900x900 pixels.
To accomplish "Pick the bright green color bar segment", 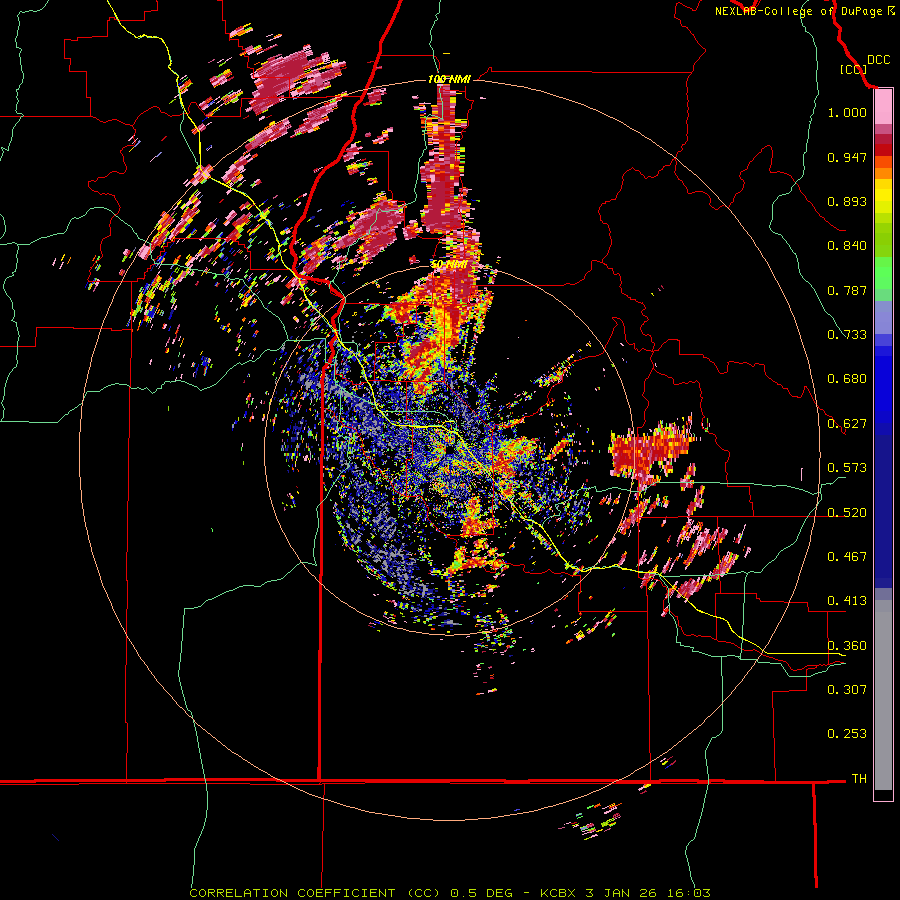I will click(x=883, y=273).
